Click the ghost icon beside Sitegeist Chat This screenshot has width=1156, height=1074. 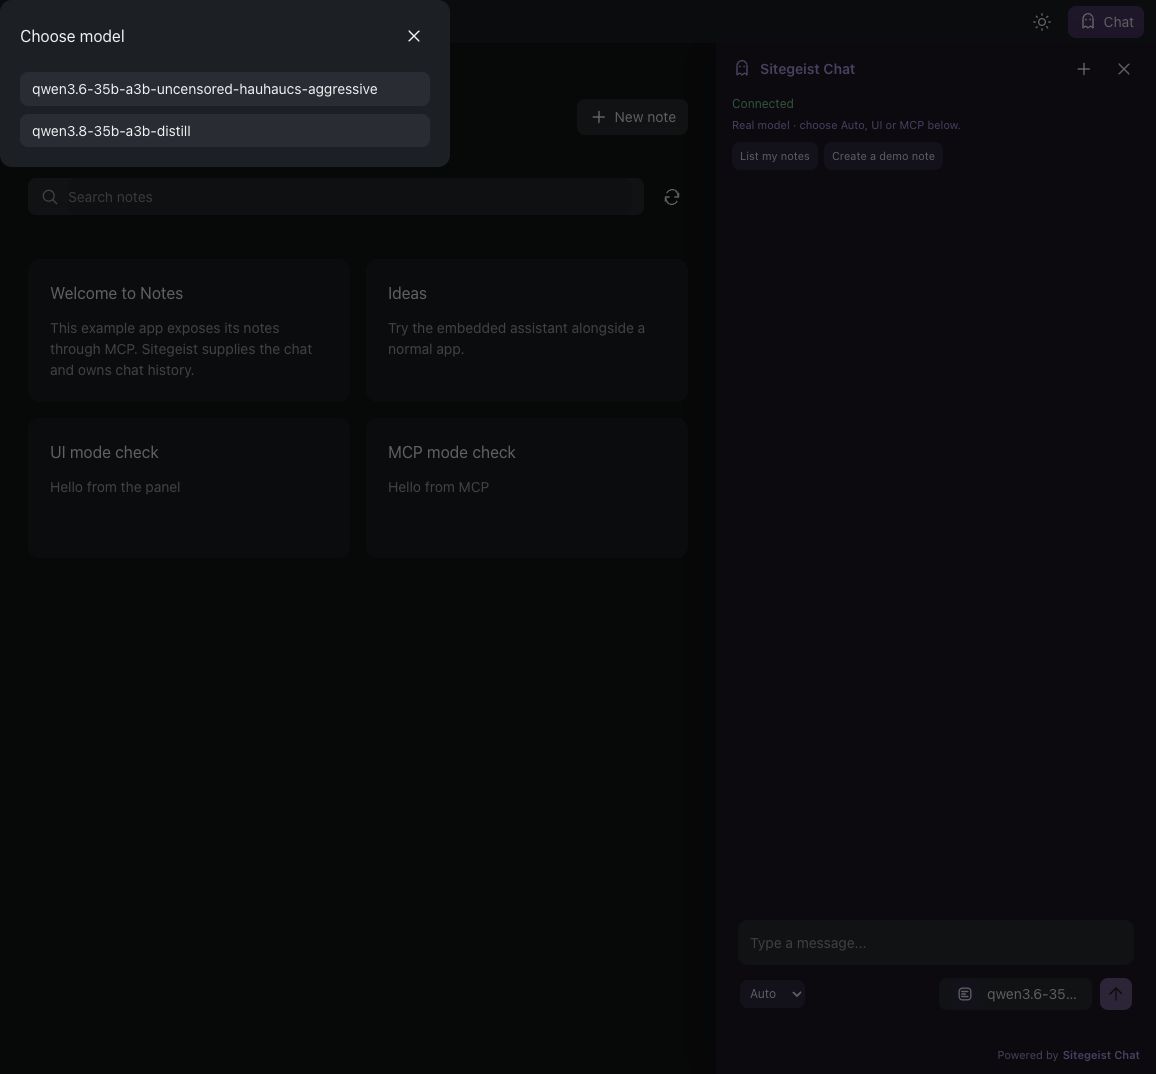[742, 69]
